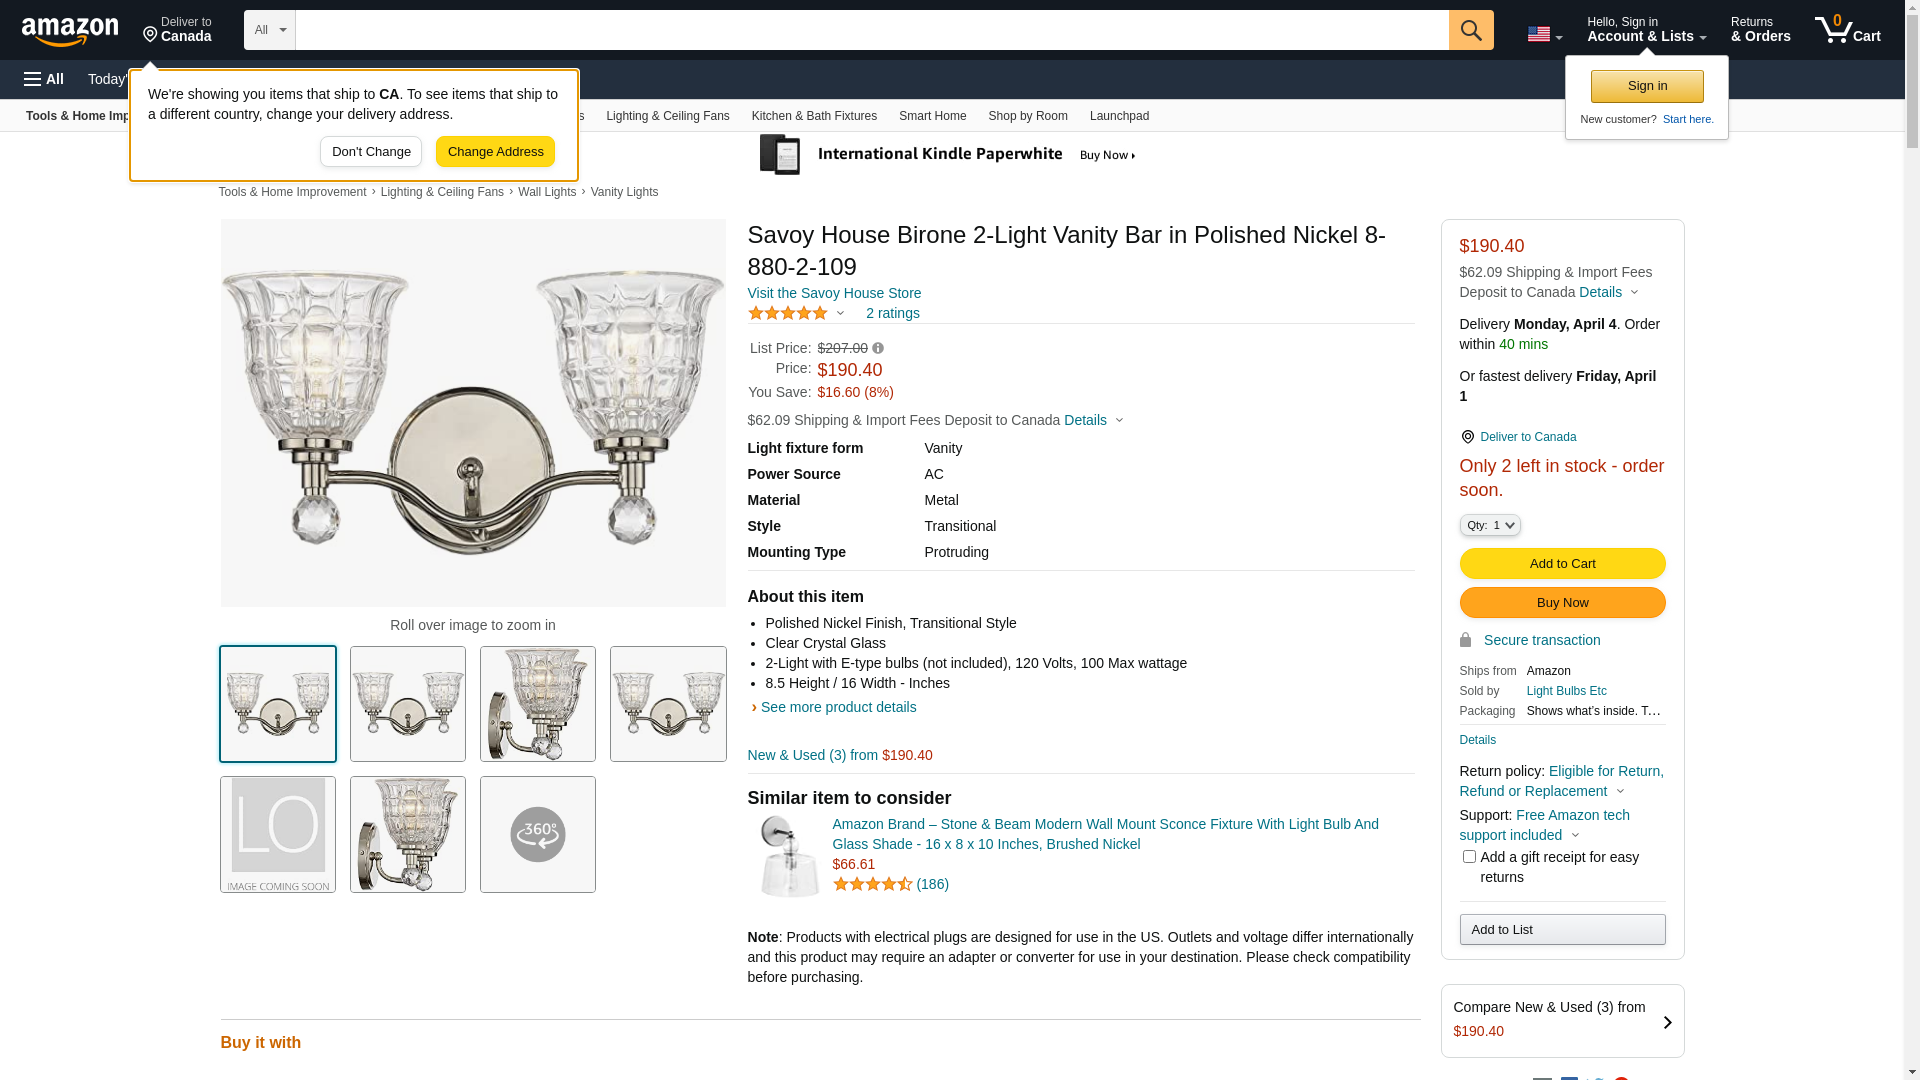Open the Qty quantity dropdown
This screenshot has width=1920, height=1080.
(x=1490, y=525)
